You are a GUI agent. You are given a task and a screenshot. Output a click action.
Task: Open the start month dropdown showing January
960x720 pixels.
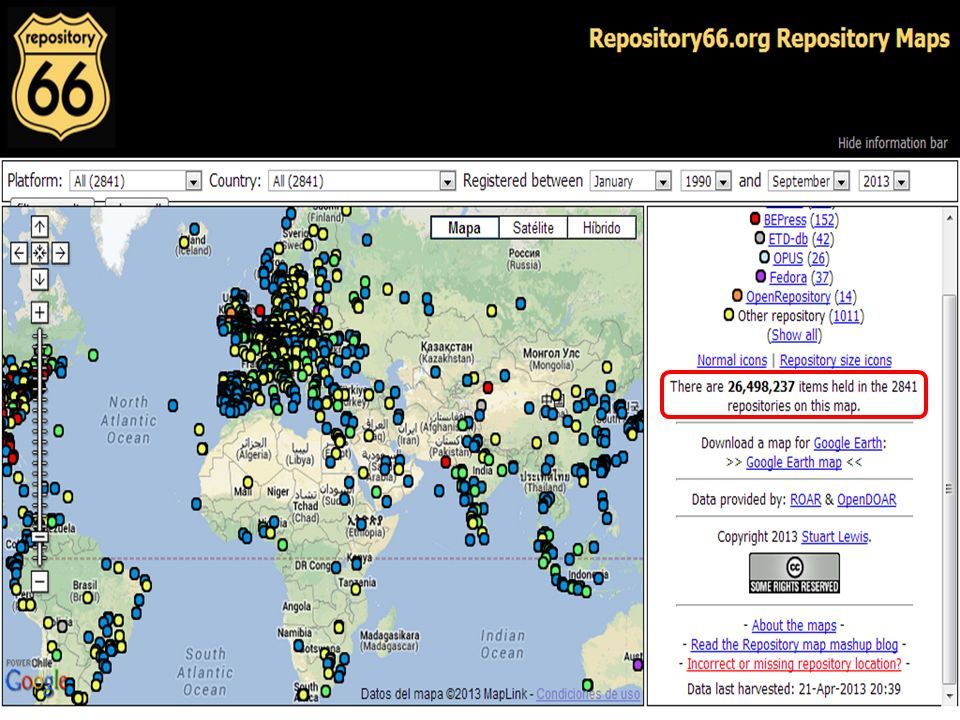tap(630, 181)
